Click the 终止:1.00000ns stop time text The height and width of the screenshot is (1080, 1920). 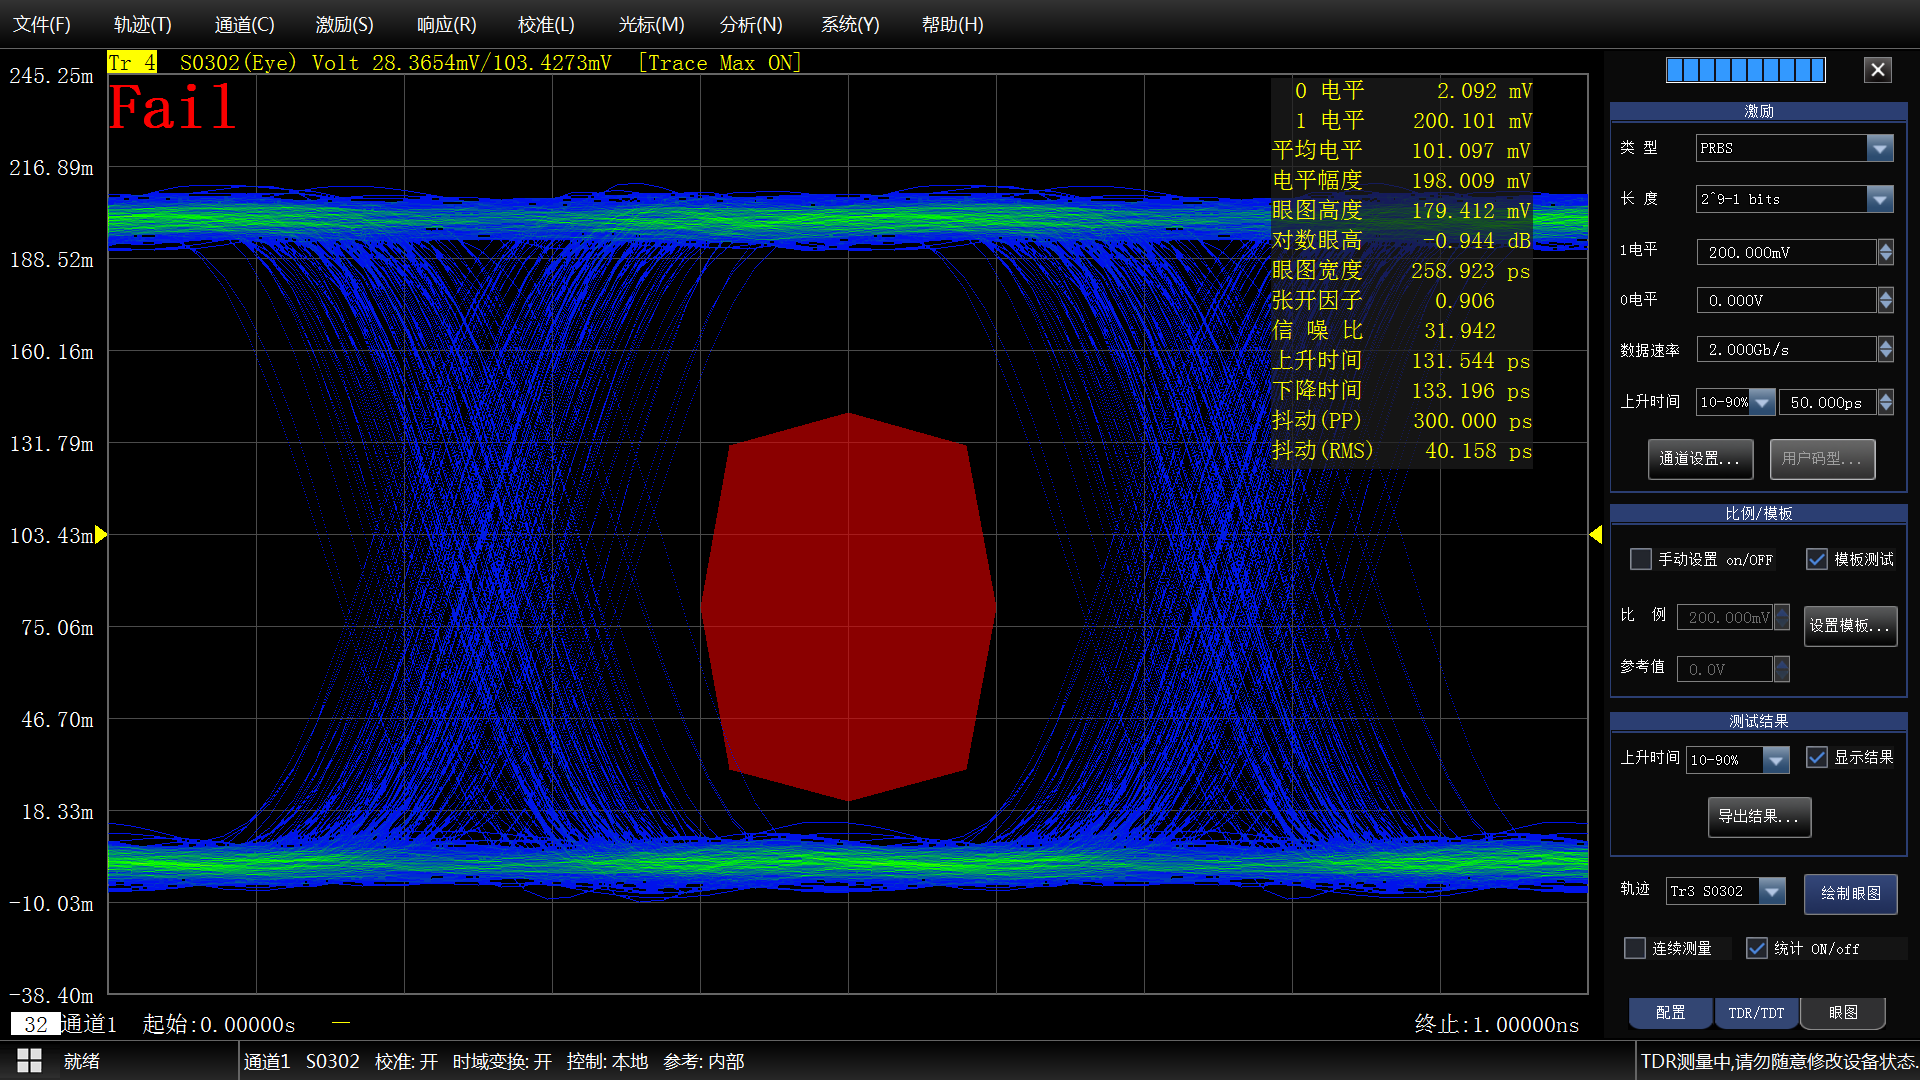[x=1497, y=1024]
